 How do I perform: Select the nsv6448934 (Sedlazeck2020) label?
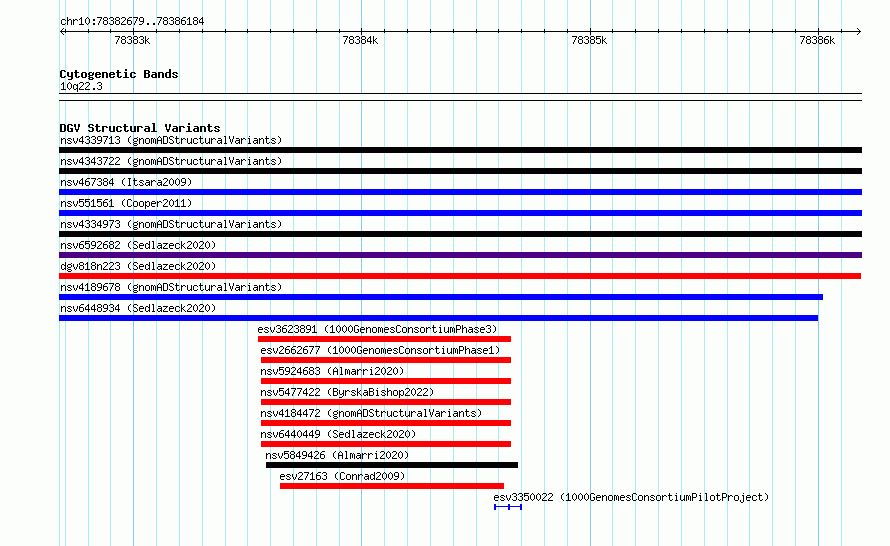[x=138, y=308]
